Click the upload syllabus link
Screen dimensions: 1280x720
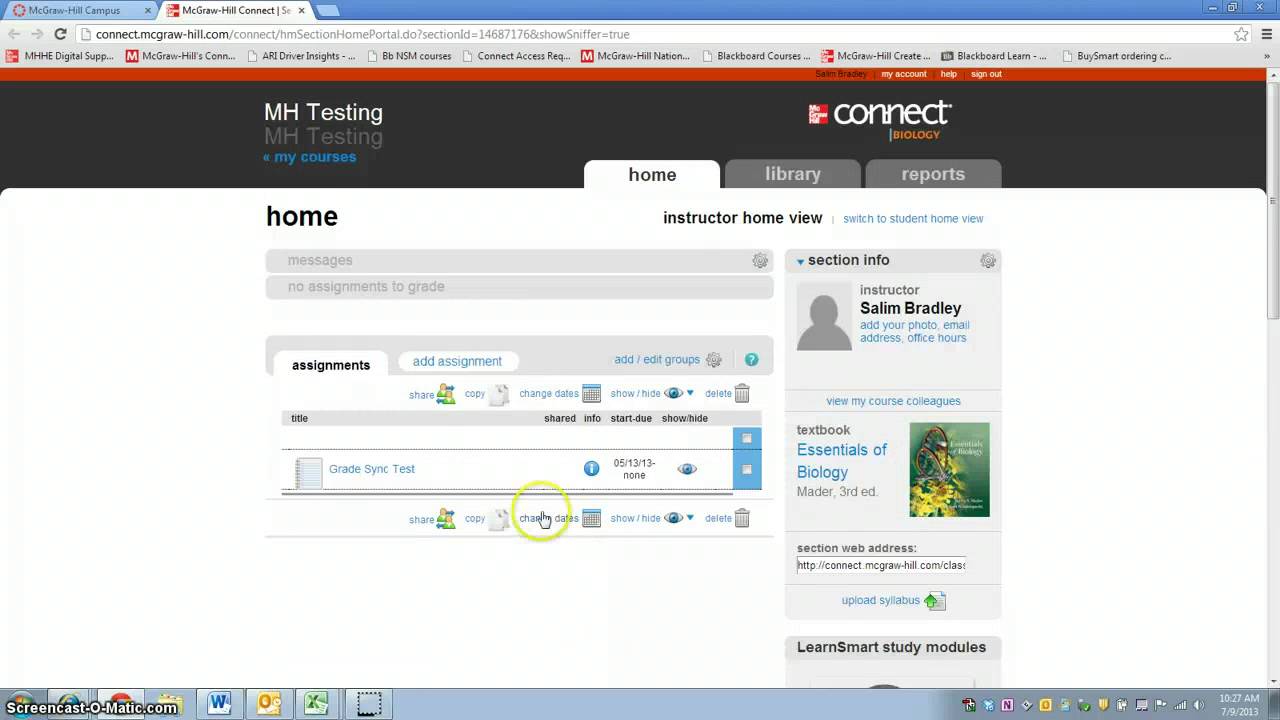click(x=881, y=601)
